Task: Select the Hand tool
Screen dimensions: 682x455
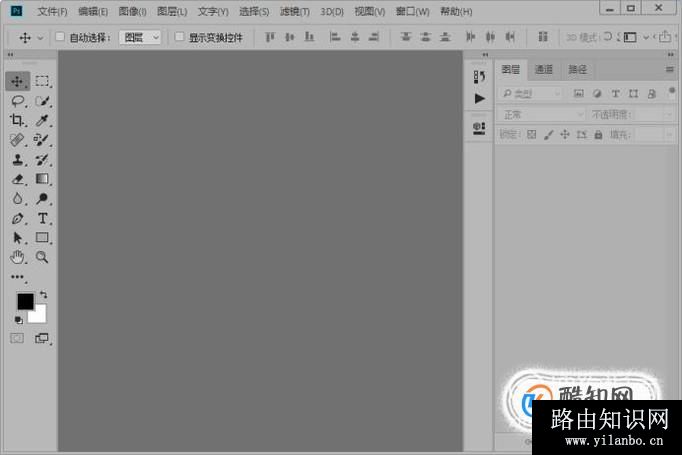Action: coord(17,257)
